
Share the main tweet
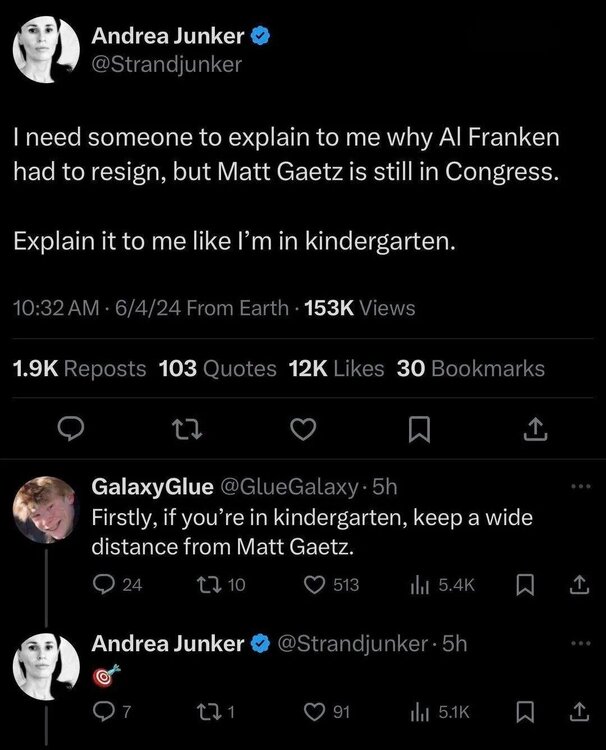tap(535, 429)
